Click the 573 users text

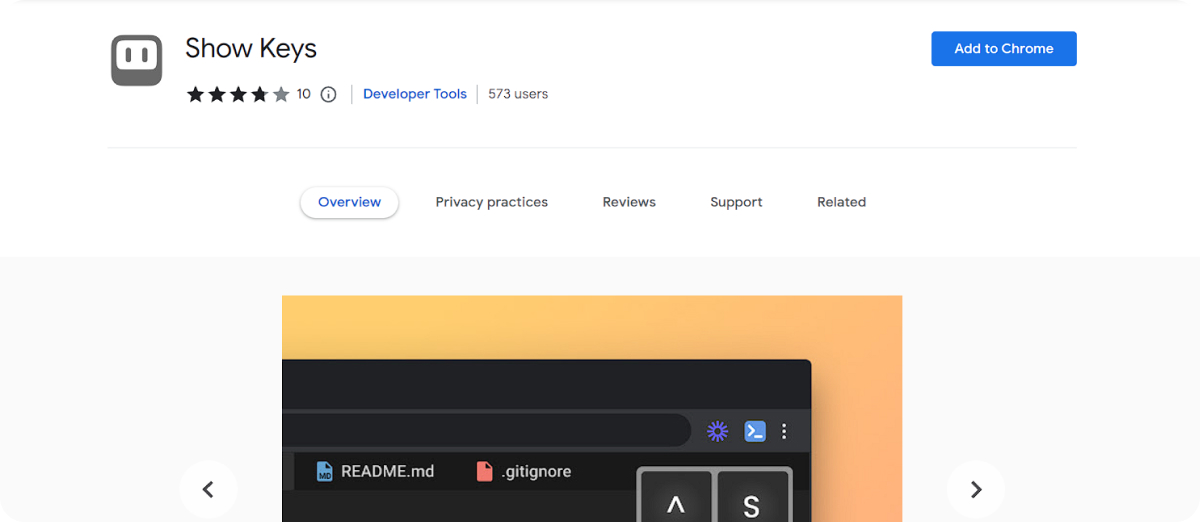pos(518,94)
